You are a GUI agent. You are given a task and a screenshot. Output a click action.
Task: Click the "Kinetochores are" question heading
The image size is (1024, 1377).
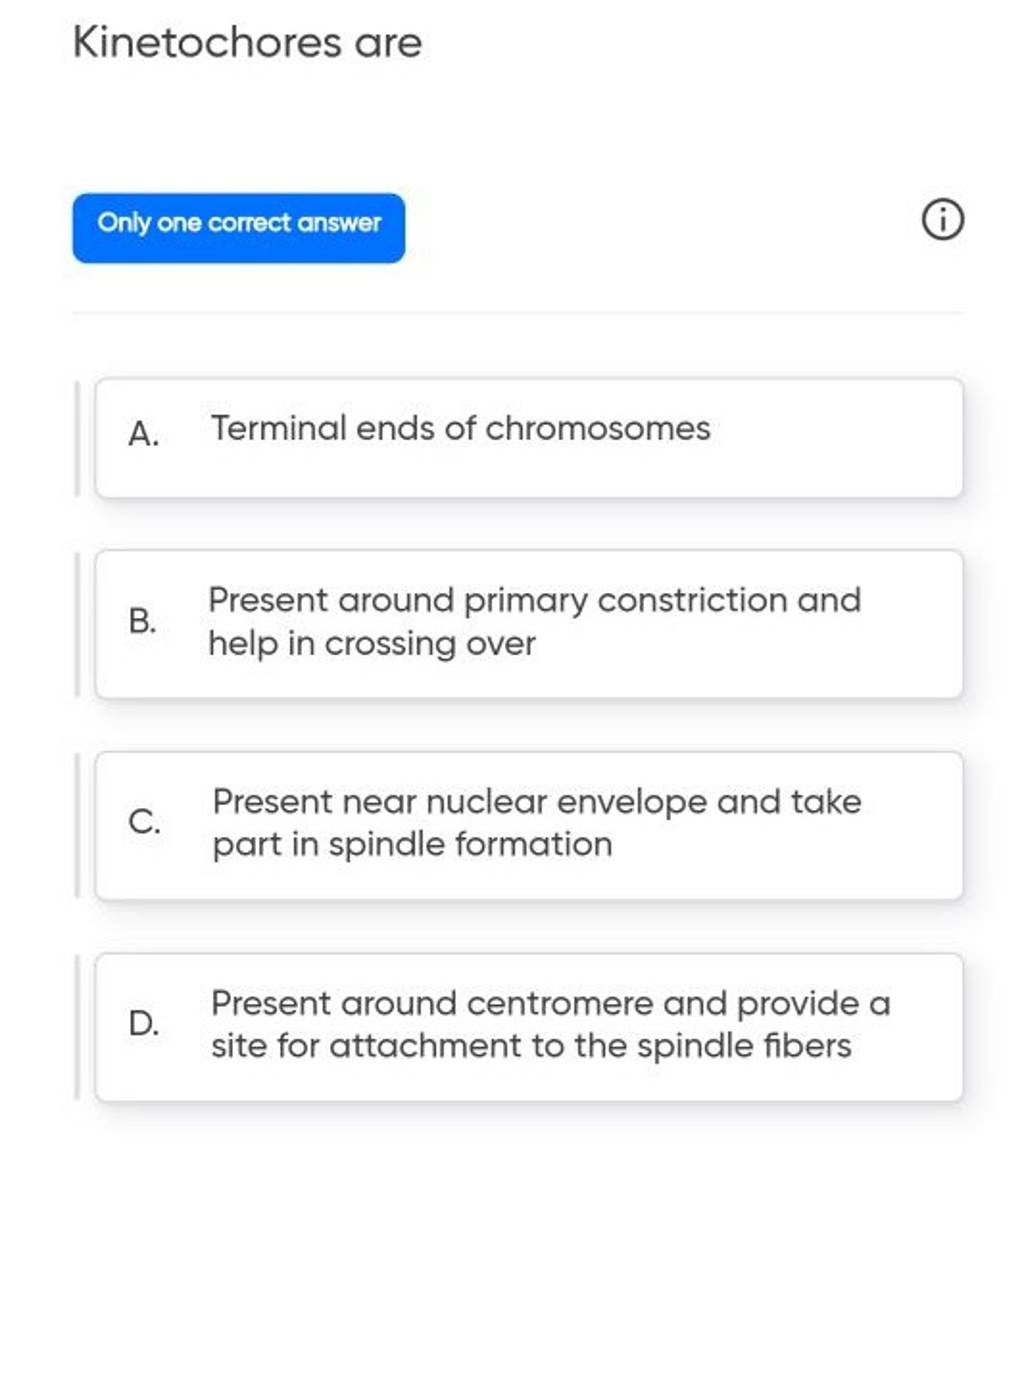[x=248, y=43]
